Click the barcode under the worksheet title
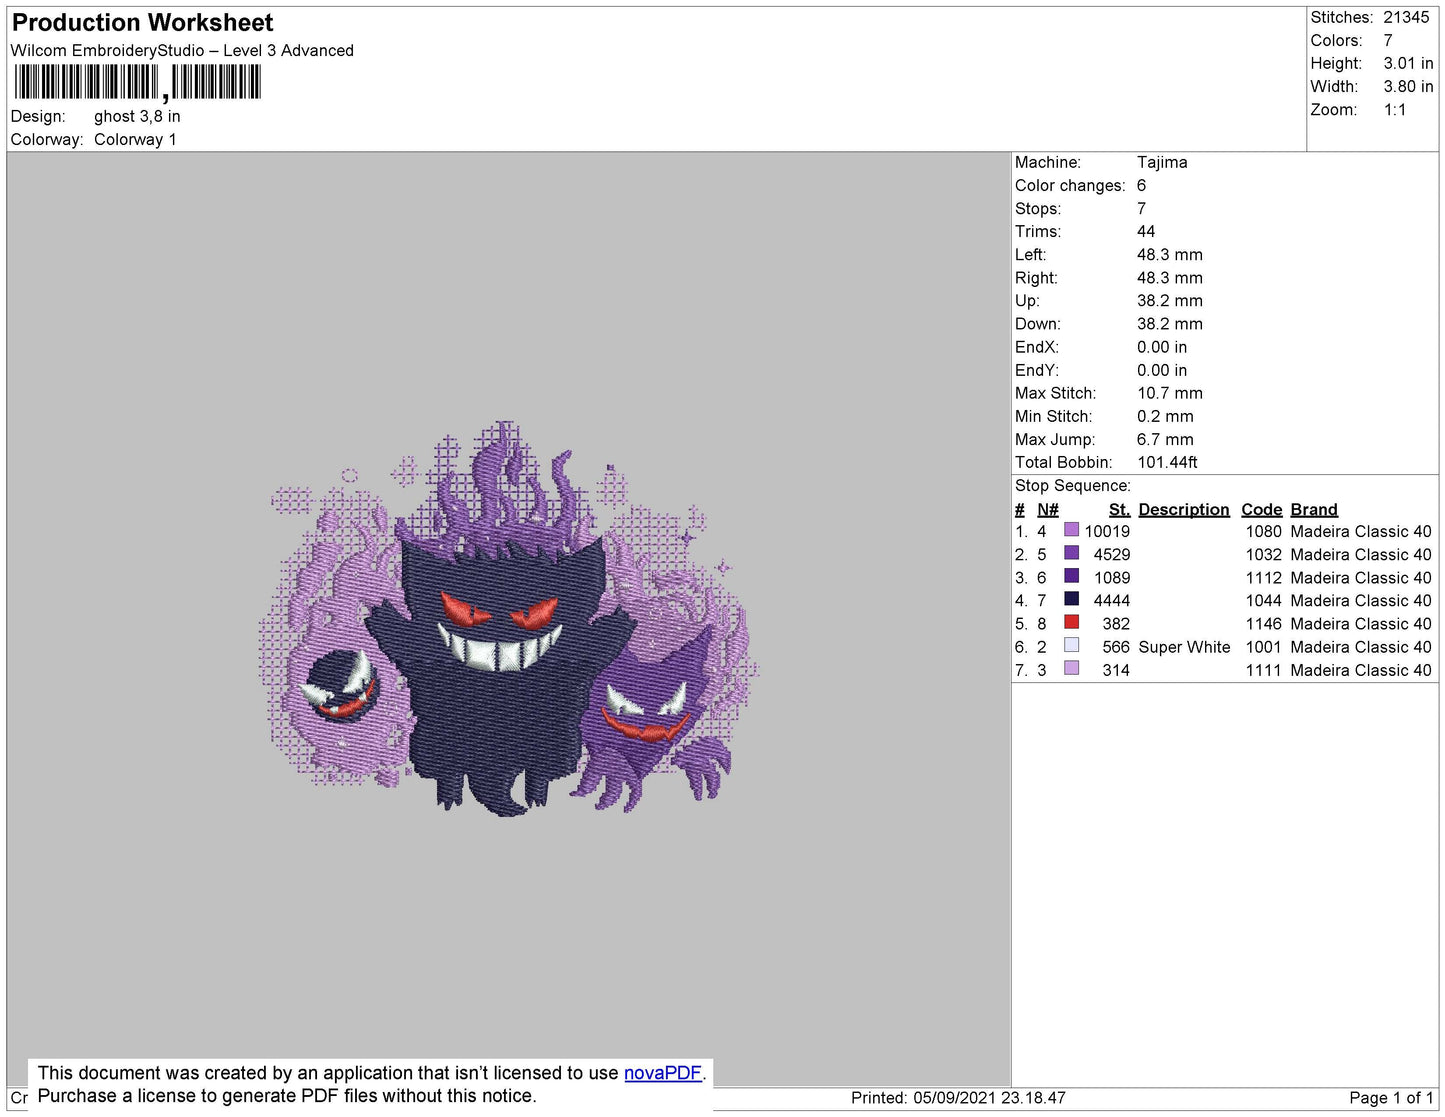Viewport: 1445px width, 1117px height. tap(137, 82)
